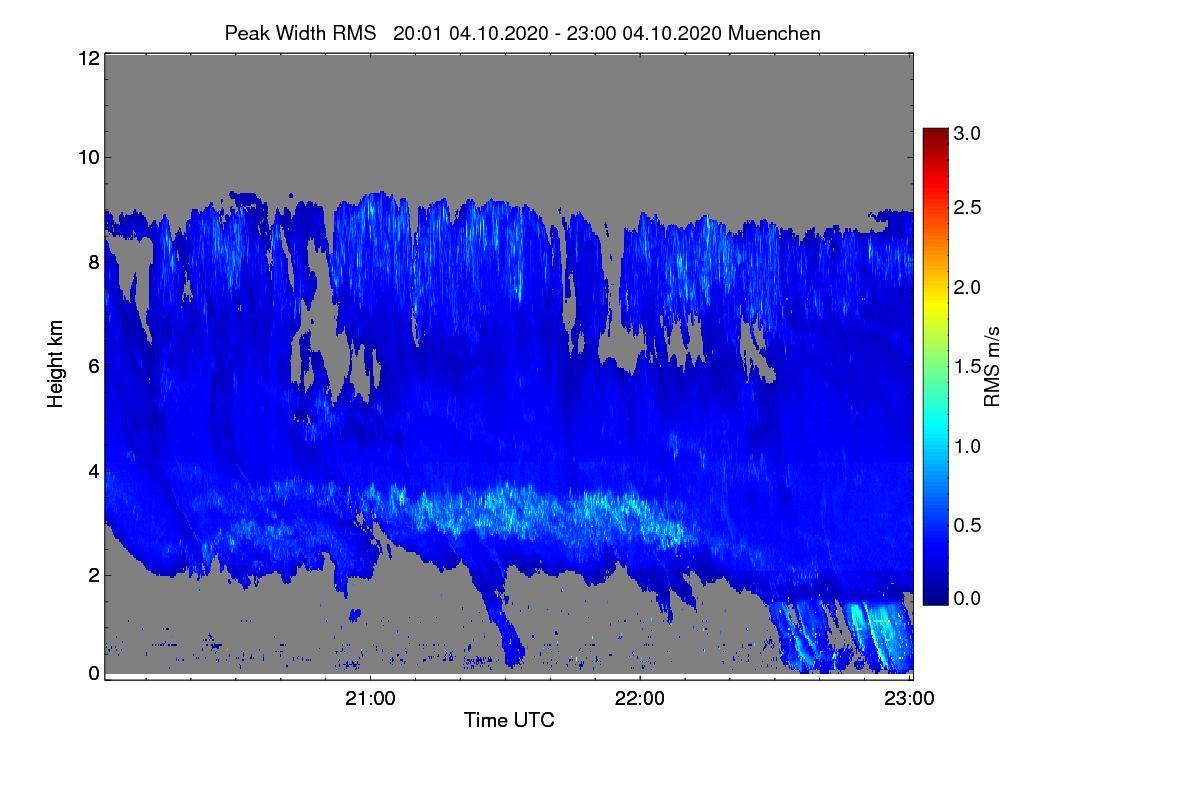Screen dimensions: 1200x800
Task: Click the colorbar value '1.5'
Action: [x=967, y=366]
